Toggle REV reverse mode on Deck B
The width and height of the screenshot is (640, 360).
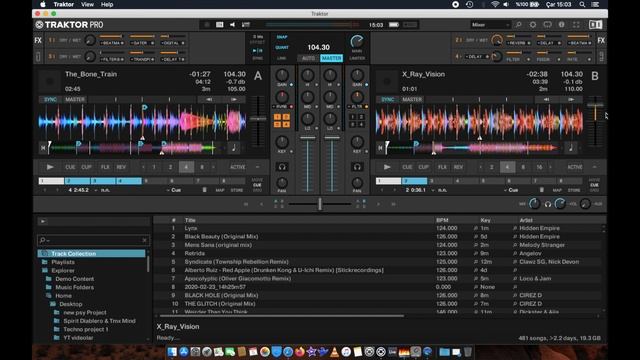click(458, 167)
